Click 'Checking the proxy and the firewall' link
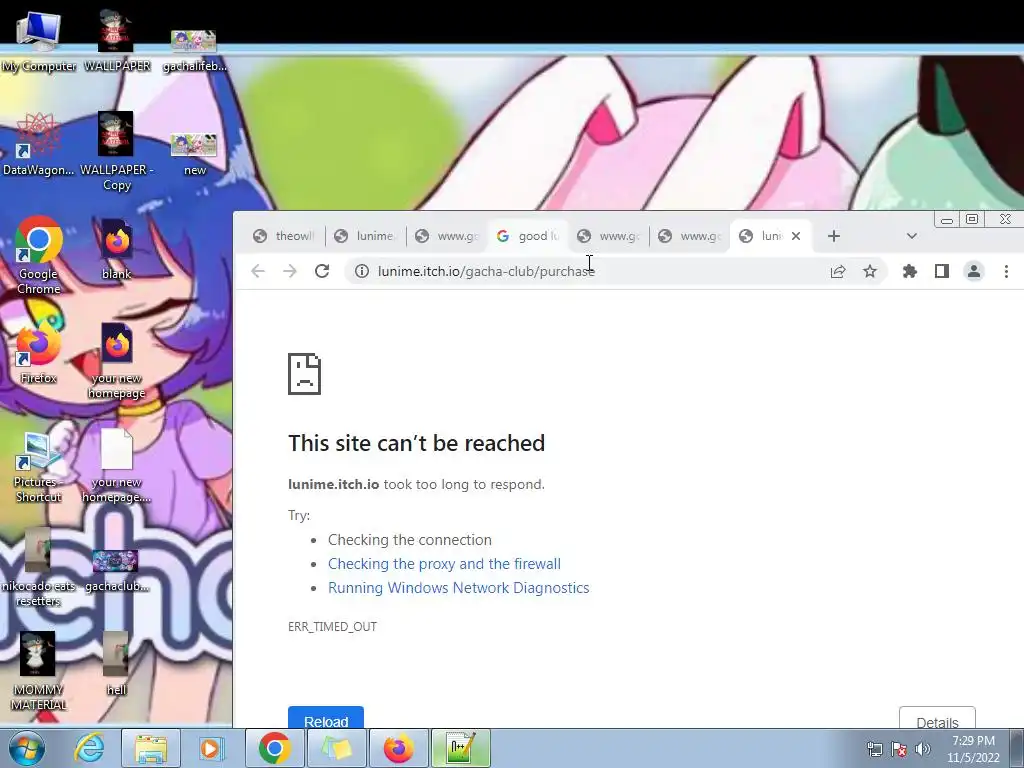The width and height of the screenshot is (1024, 768). coord(444,564)
